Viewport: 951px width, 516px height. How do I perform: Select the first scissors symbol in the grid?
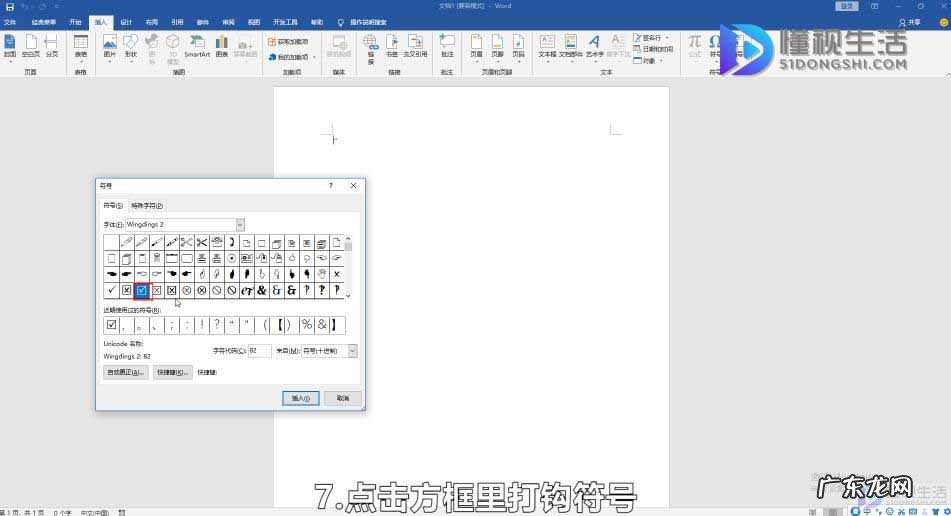tap(187, 243)
